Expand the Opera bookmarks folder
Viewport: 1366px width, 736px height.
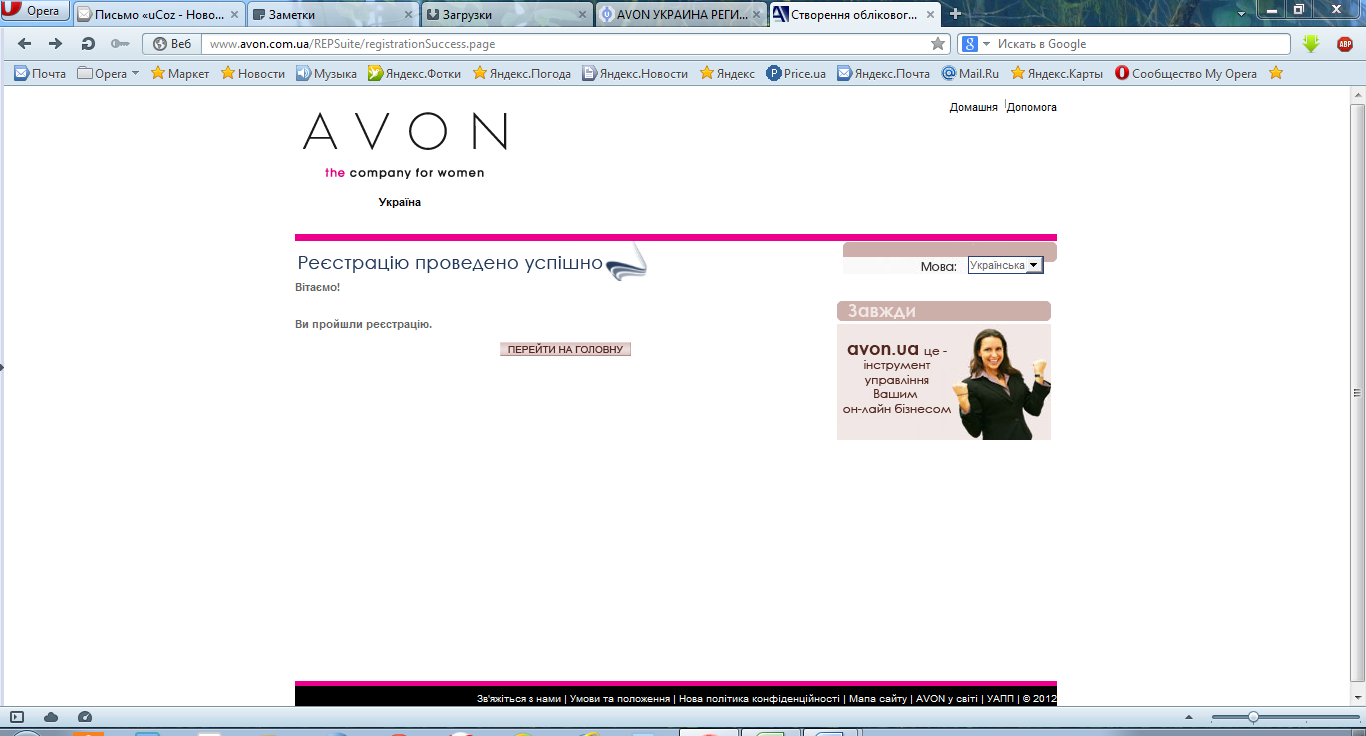click(x=108, y=73)
